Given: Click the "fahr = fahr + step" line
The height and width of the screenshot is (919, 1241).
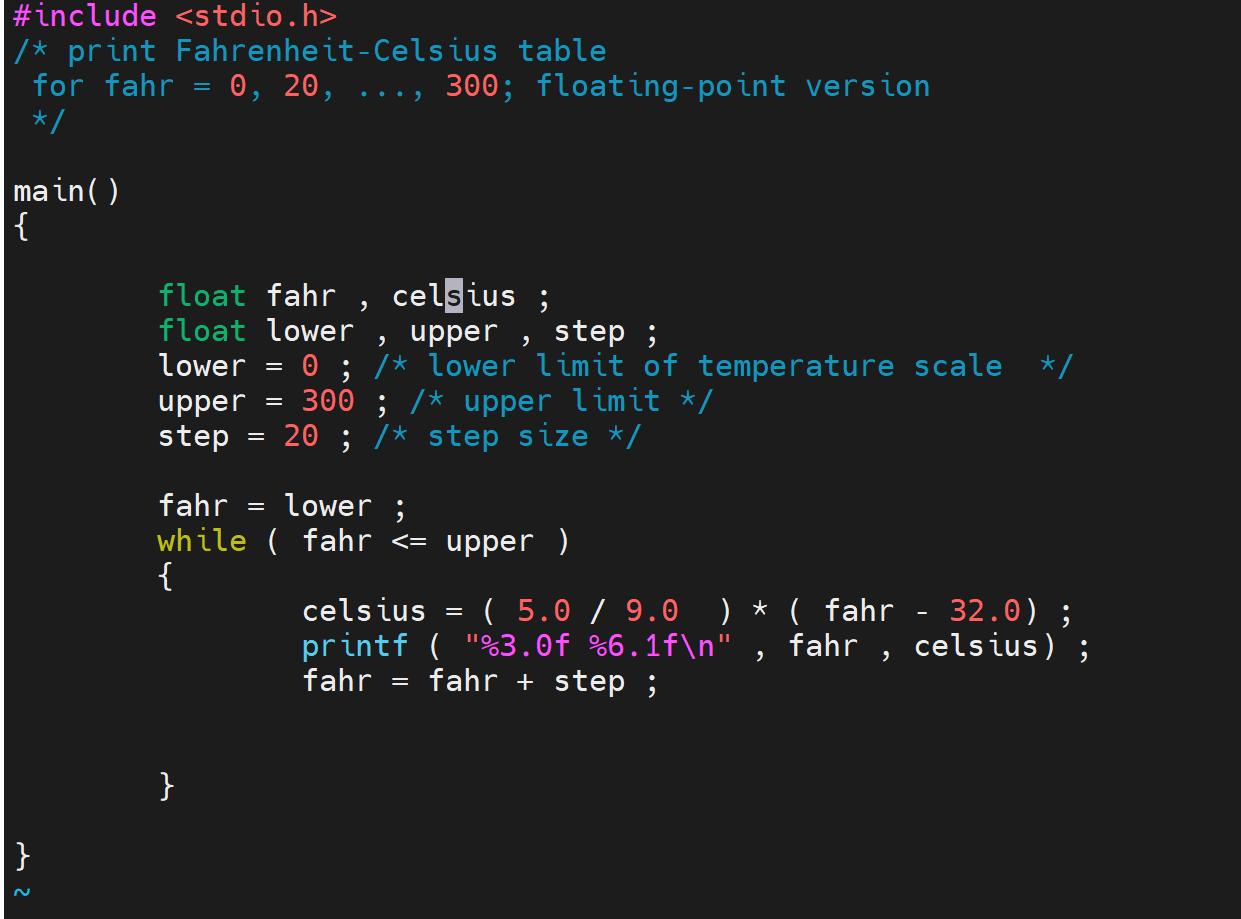Looking at the screenshot, I should [480, 681].
